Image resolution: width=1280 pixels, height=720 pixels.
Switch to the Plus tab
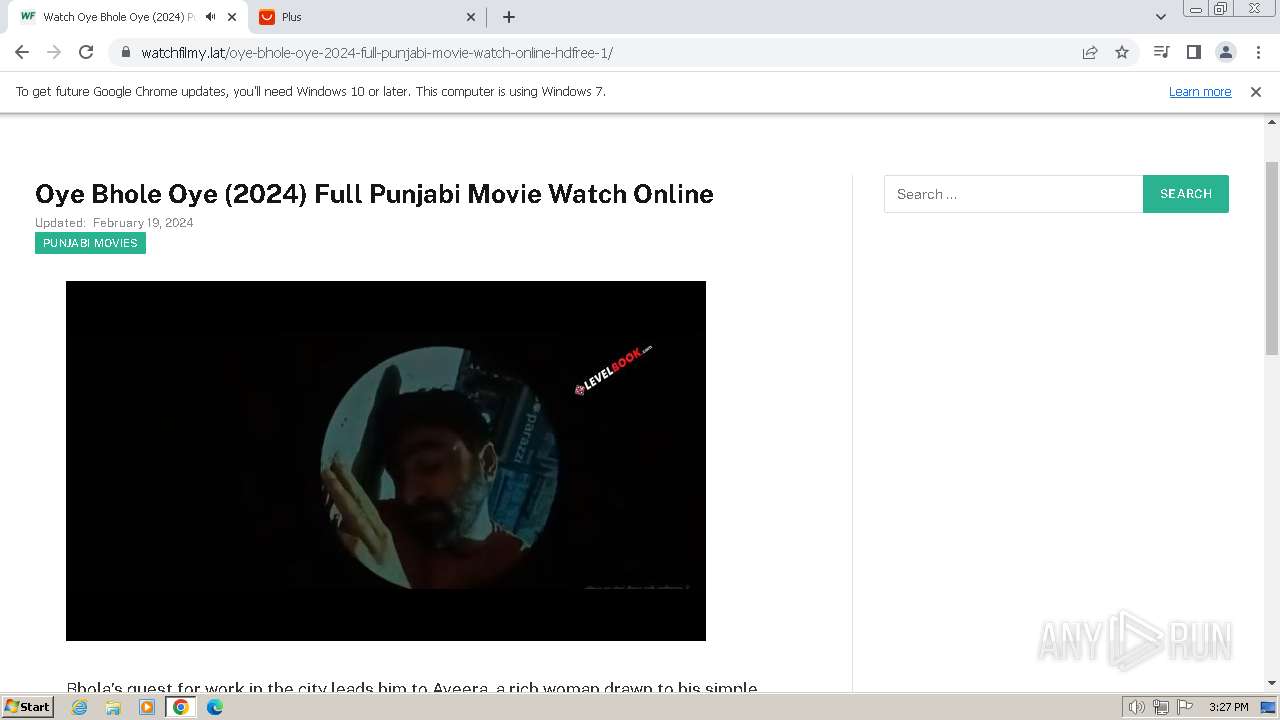[x=367, y=17]
